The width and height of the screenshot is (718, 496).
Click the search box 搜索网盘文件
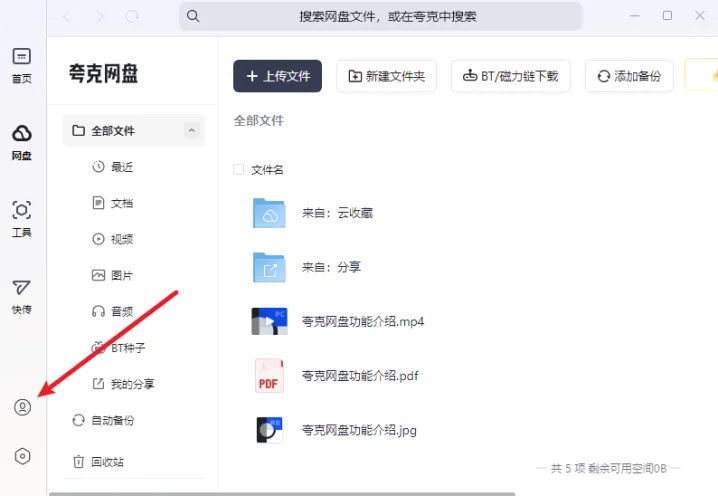(381, 16)
